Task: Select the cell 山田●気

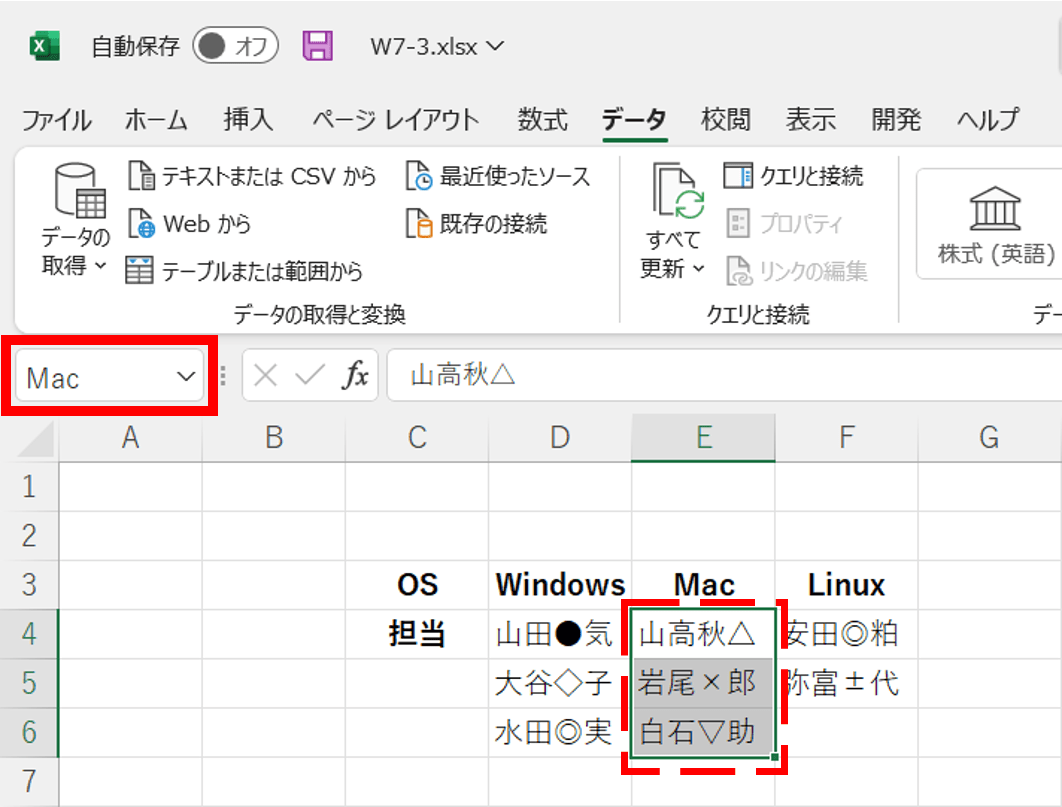Action: tap(560, 634)
